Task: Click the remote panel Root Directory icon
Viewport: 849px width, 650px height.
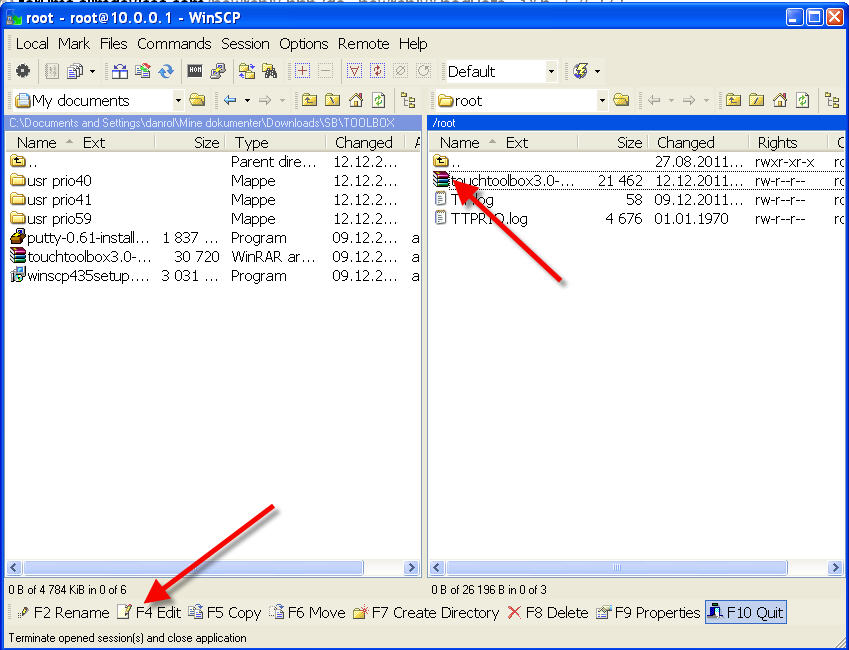Action: 756,100
